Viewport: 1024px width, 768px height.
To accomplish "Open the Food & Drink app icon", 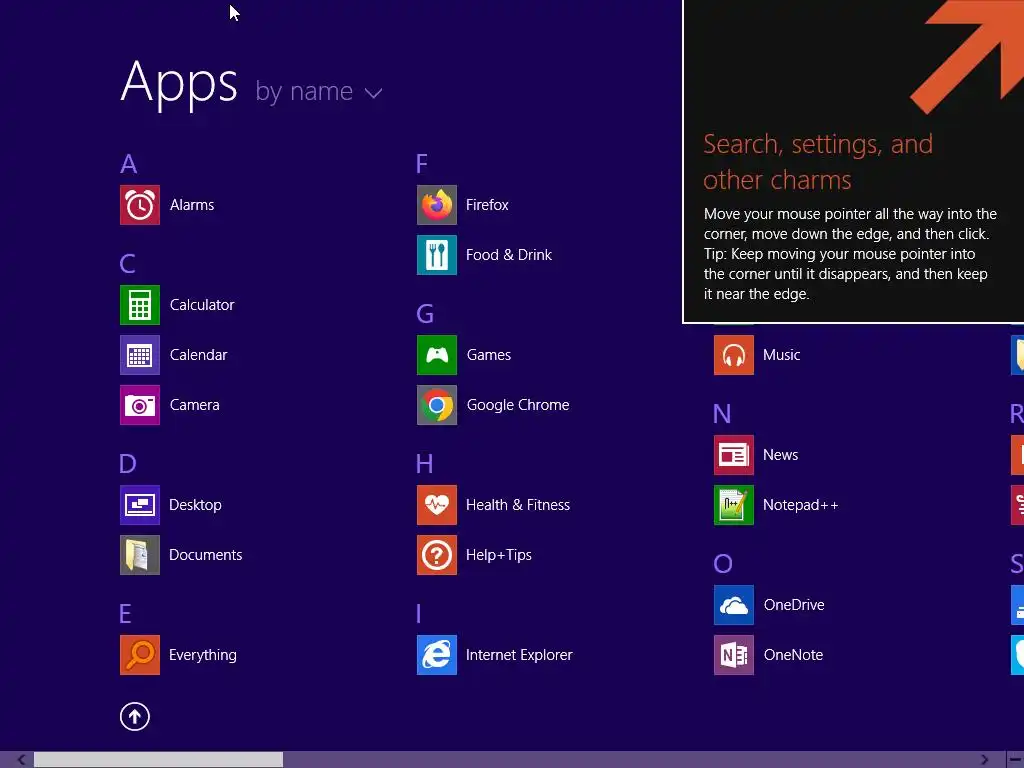I will coord(437,255).
